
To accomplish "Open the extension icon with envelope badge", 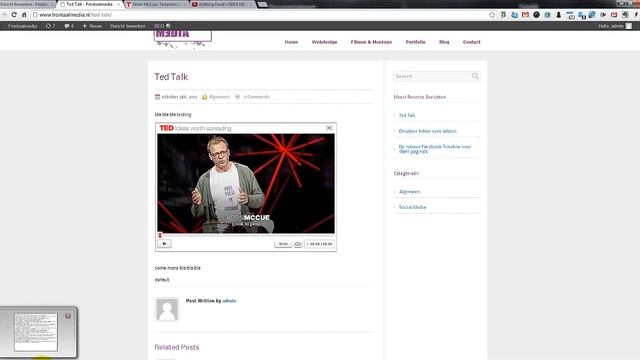I will (570, 15).
